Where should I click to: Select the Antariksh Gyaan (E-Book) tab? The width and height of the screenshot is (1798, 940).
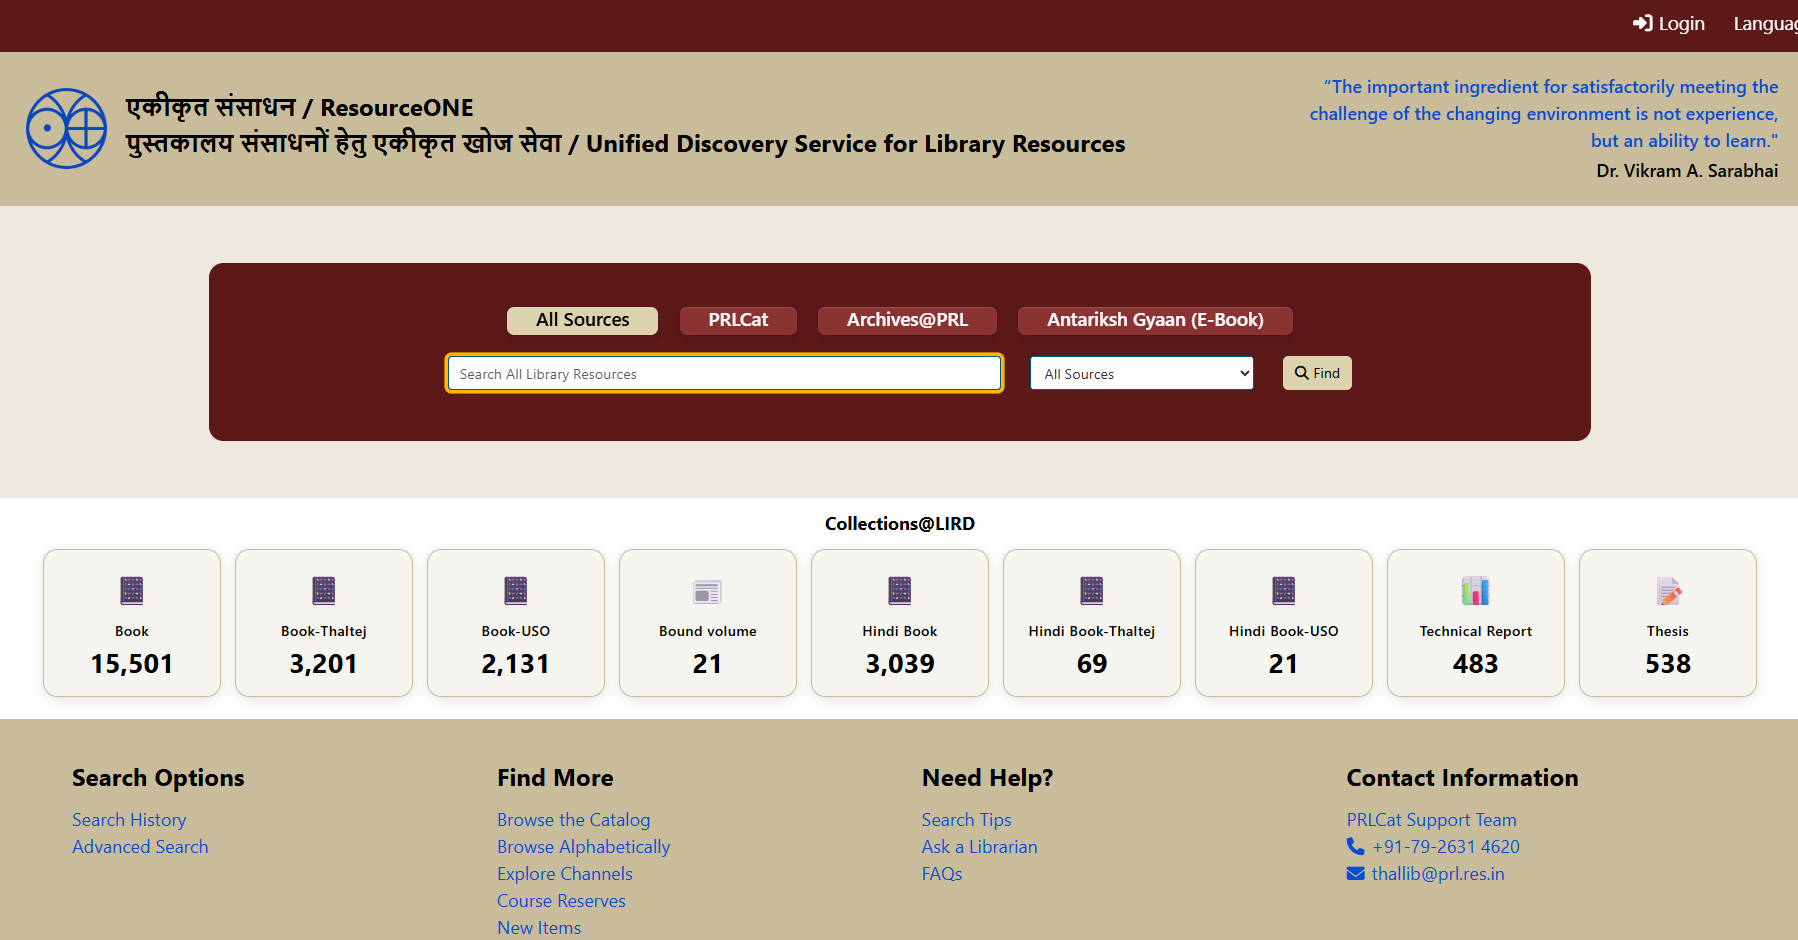pos(1155,320)
